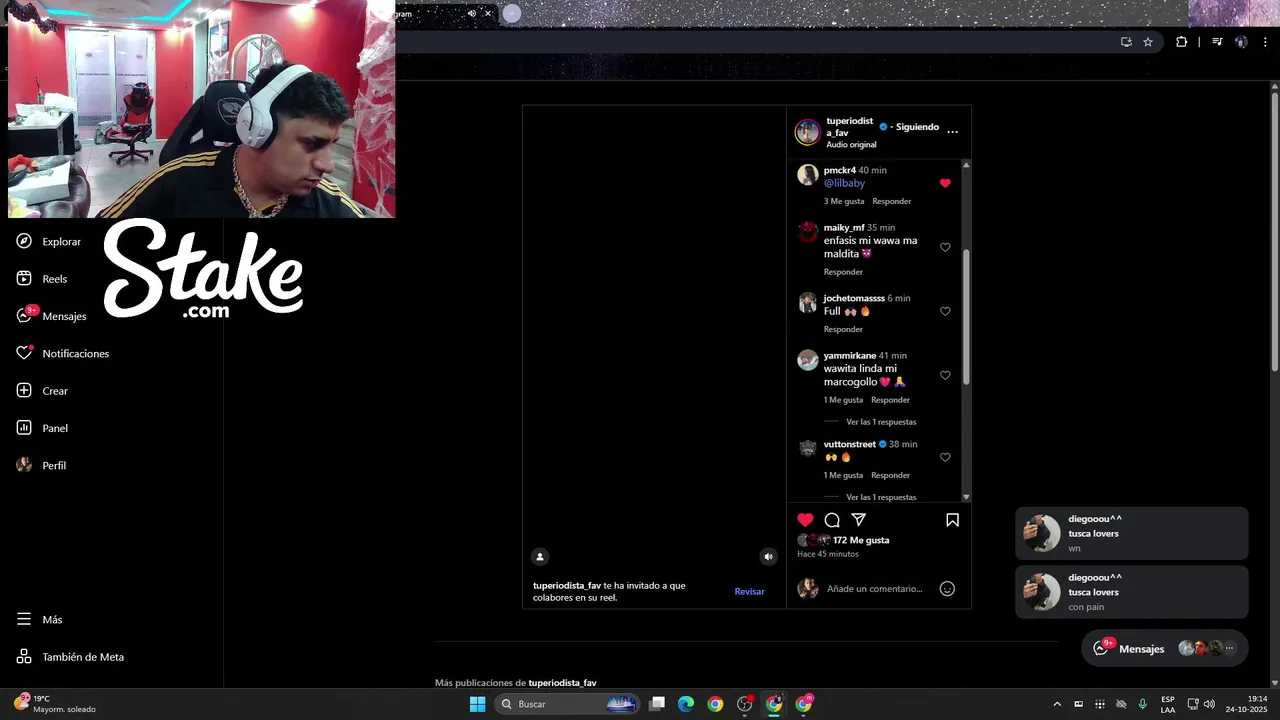Open the Reels section
The image size is (1280, 720).
click(41, 279)
